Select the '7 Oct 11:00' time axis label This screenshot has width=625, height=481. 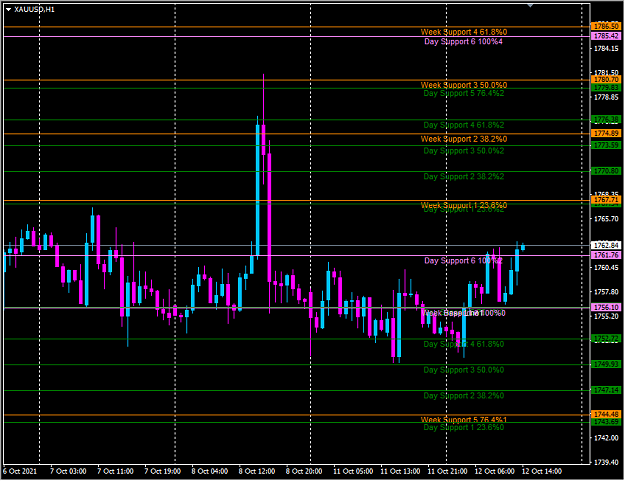(115, 471)
